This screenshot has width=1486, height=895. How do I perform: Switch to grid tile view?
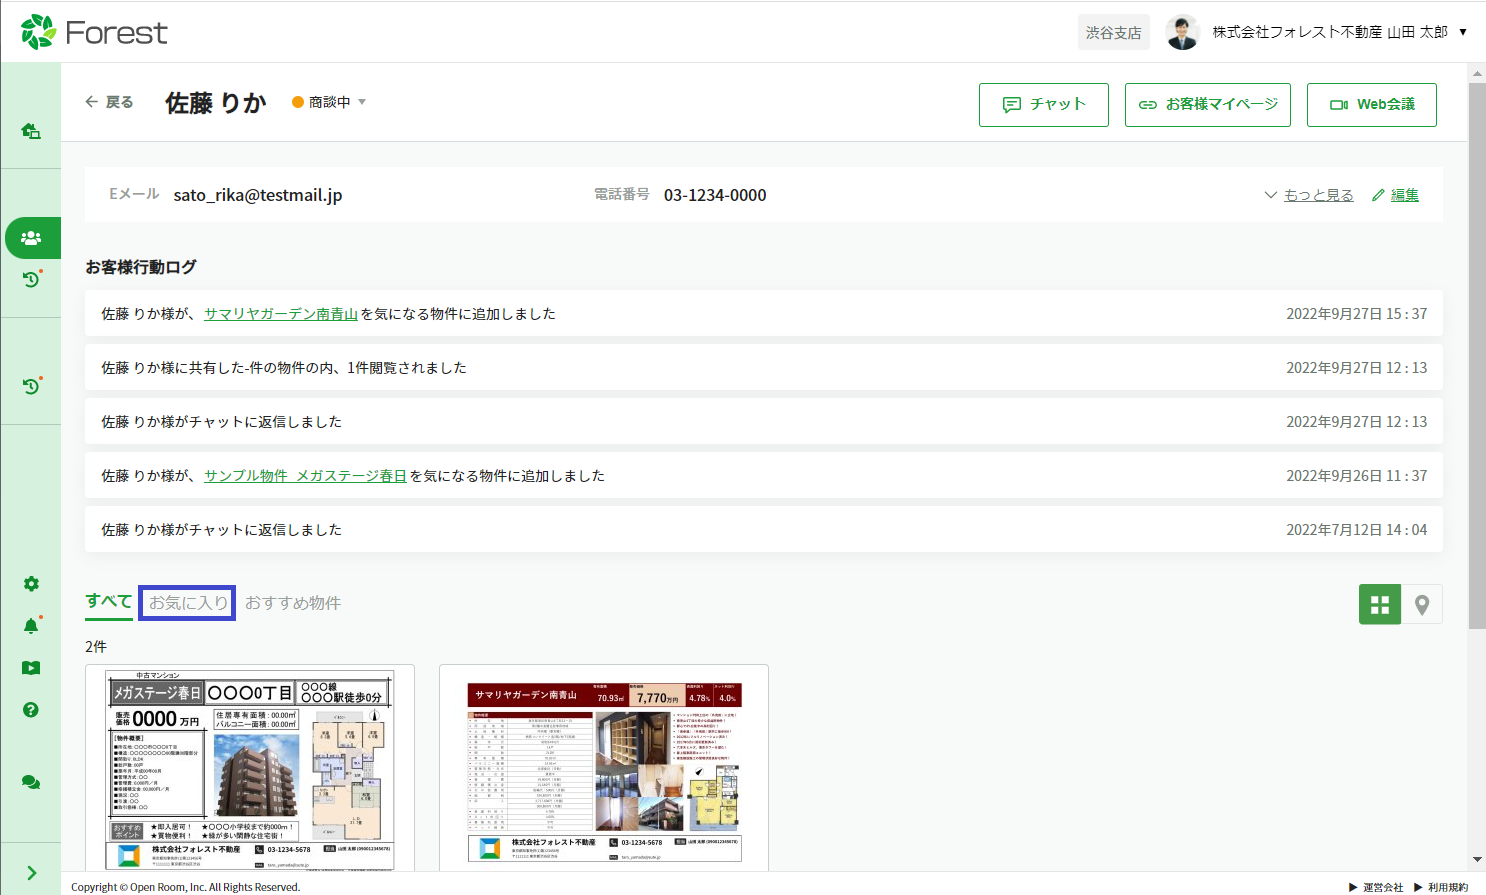[1379, 604]
